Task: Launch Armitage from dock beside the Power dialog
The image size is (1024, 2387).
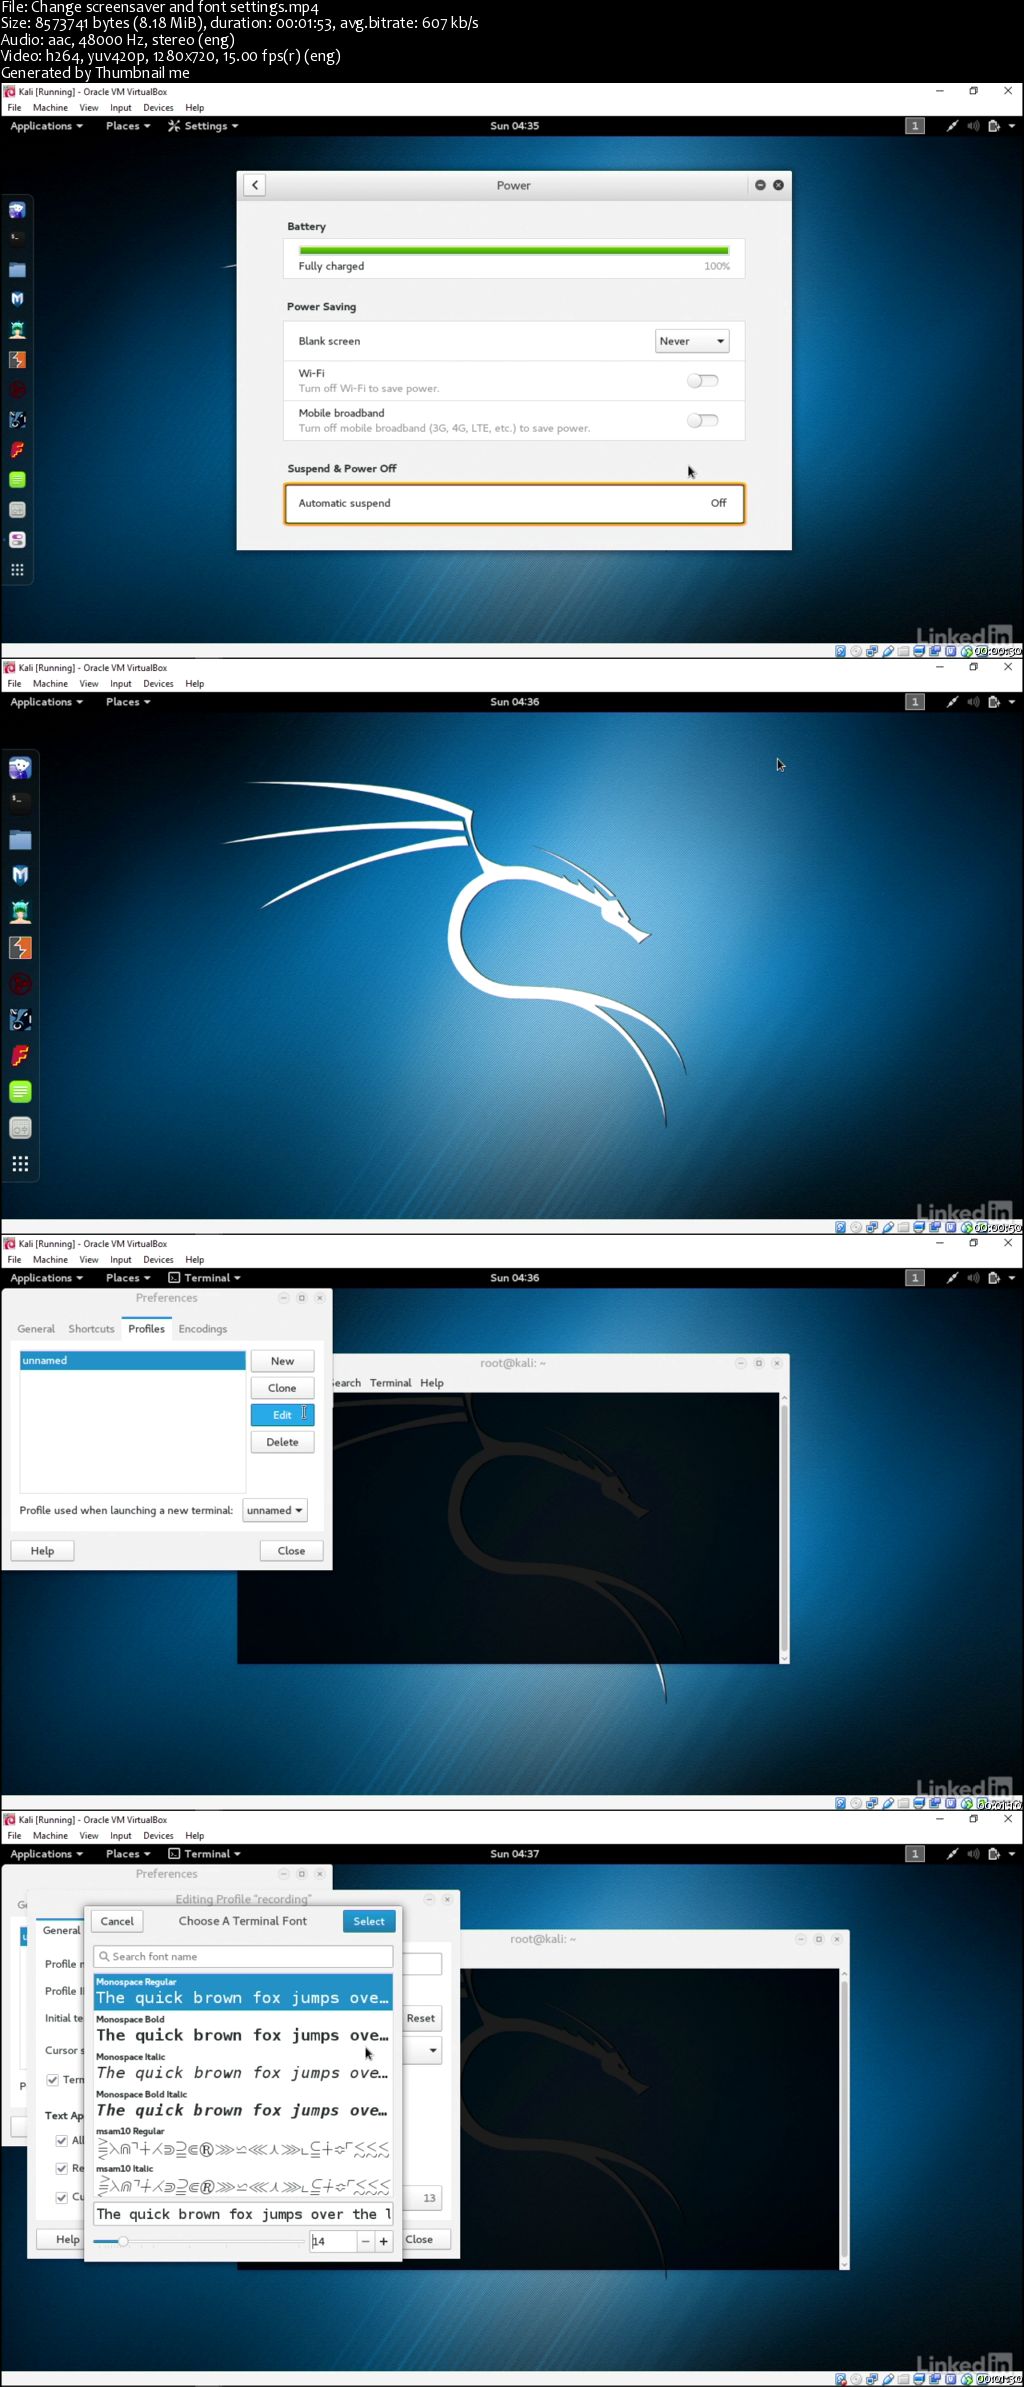Action: click(17, 329)
